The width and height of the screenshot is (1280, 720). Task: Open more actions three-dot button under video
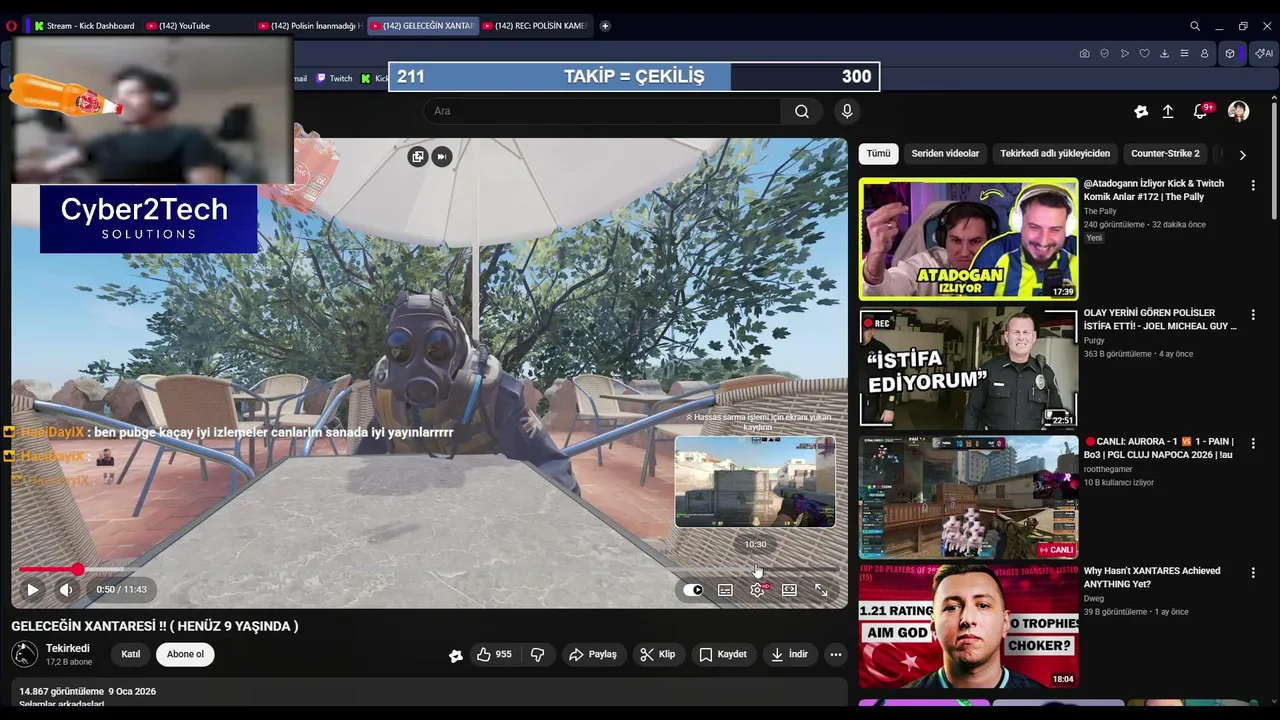(x=835, y=654)
